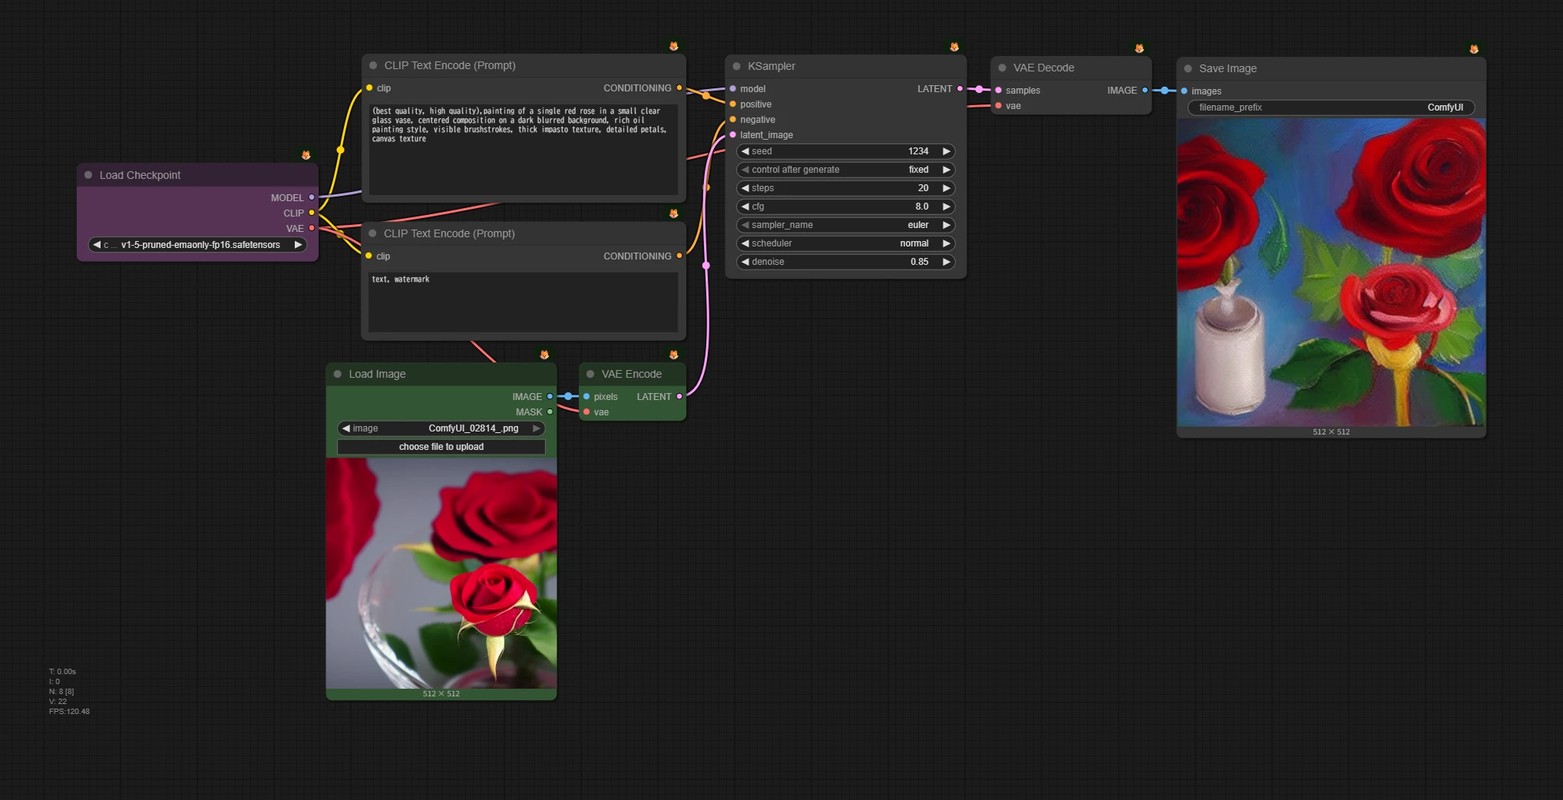
Task: Select next image with ComfyUI_02814 right arrow
Action: pyautogui.click(x=536, y=428)
